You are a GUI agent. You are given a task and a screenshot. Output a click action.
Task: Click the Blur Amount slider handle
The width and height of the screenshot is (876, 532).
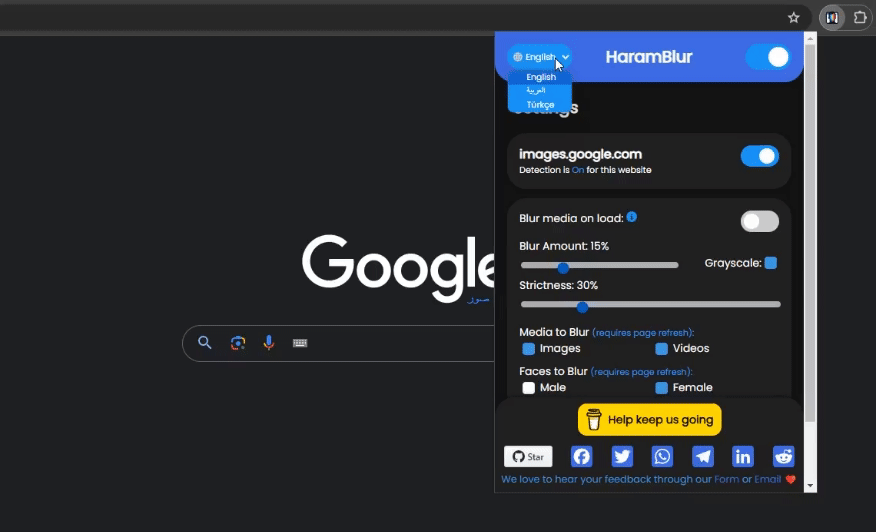point(563,268)
